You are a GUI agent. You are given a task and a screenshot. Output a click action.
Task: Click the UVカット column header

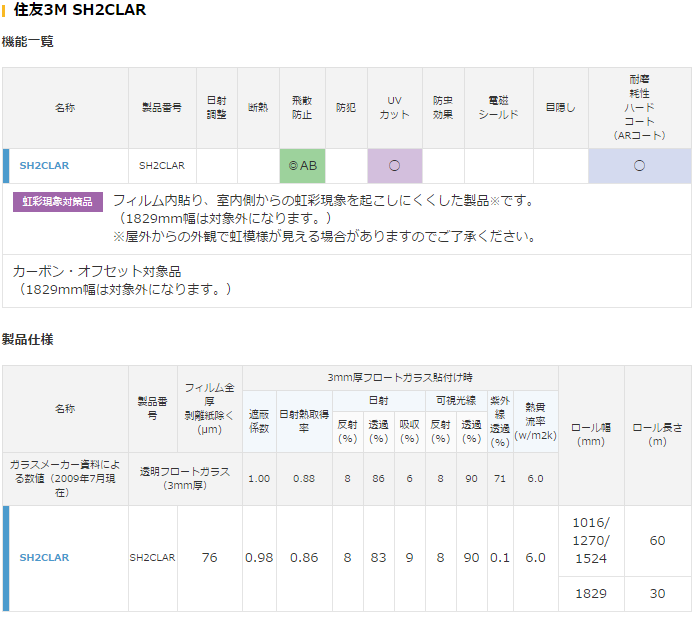(x=395, y=107)
